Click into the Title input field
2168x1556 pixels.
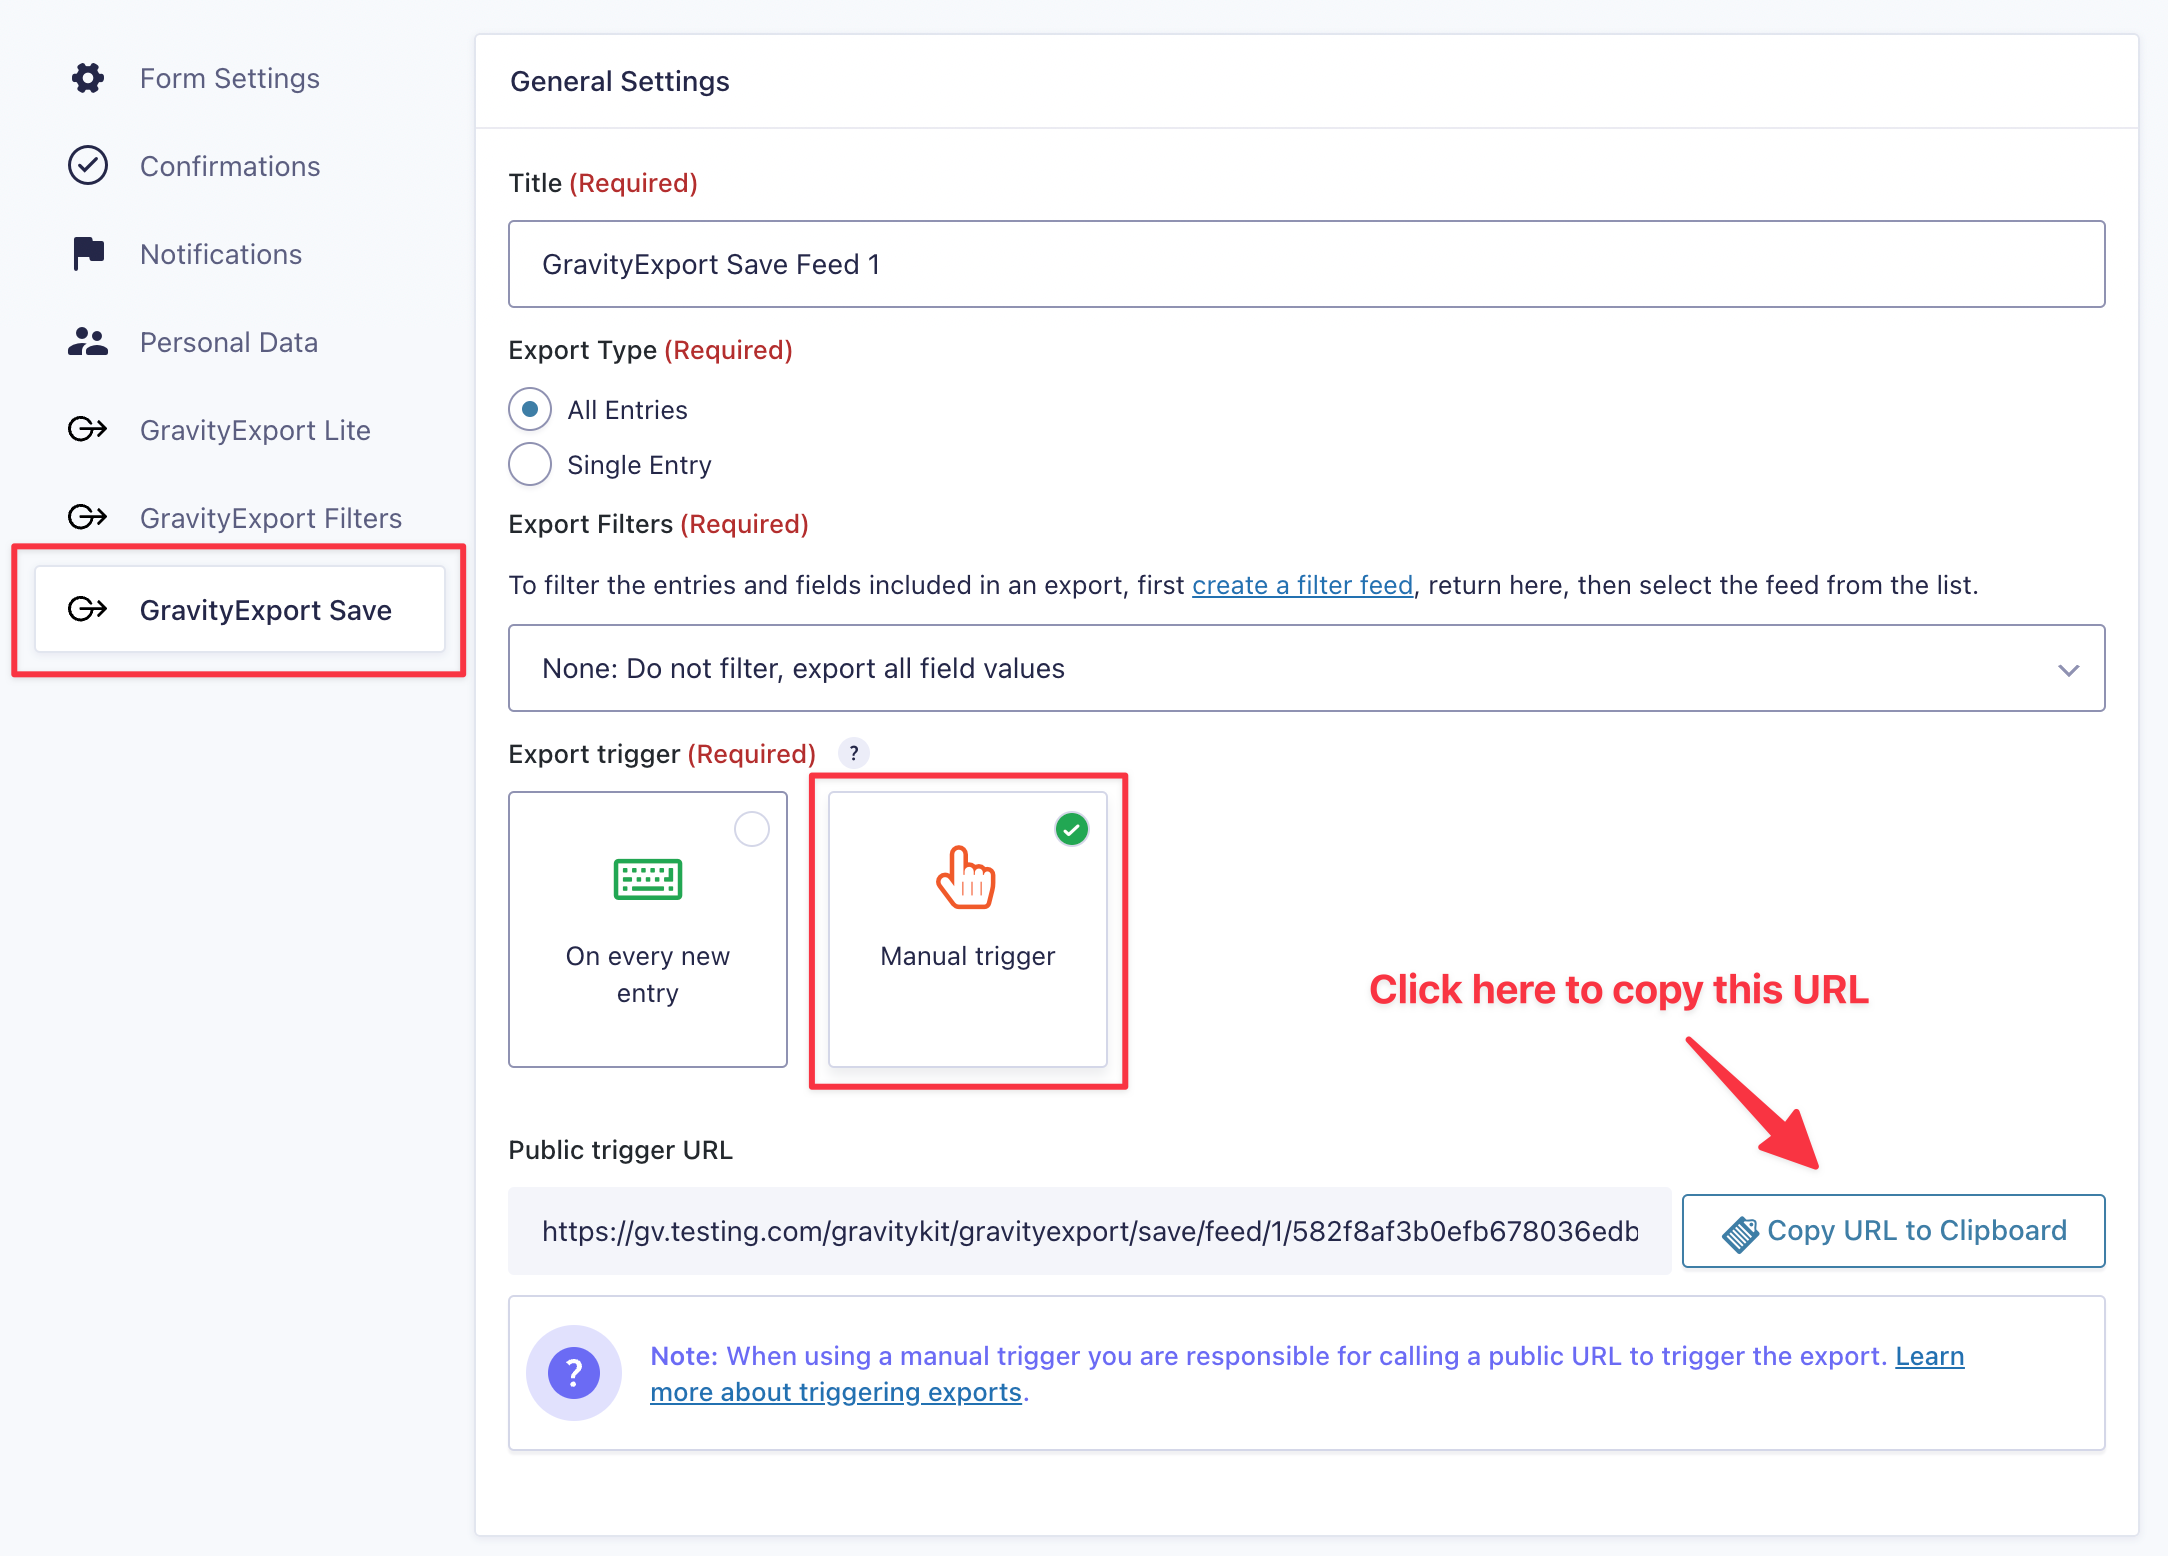[x=1305, y=264]
